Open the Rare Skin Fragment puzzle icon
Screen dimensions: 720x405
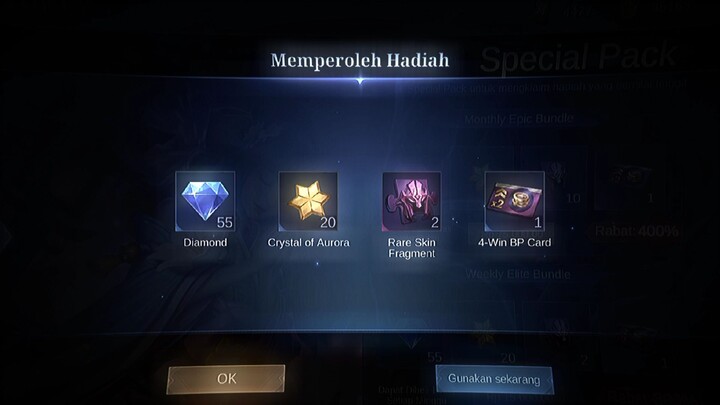coord(411,201)
